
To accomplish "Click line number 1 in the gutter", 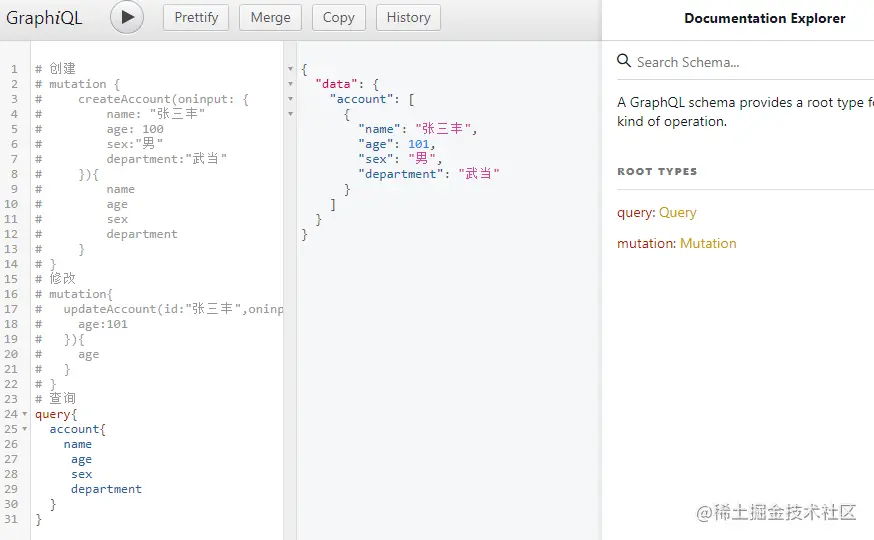I will [x=14, y=69].
